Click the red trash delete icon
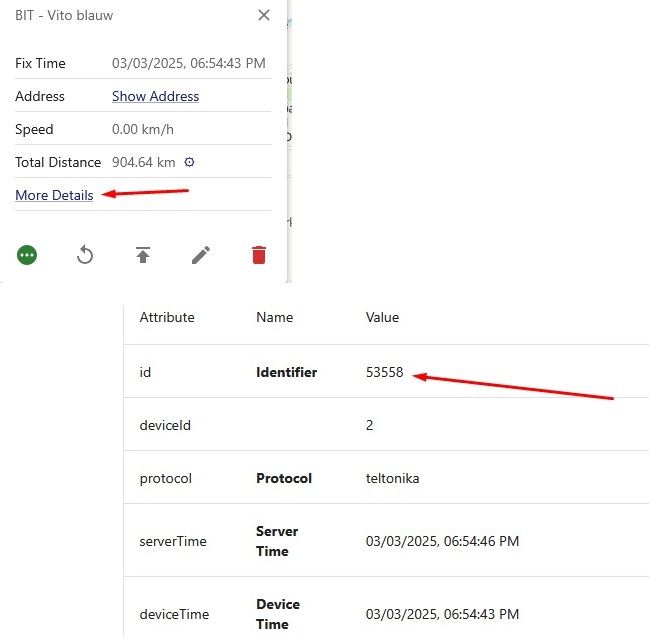Image resolution: width=649 pixels, height=644 pixels. click(x=259, y=255)
